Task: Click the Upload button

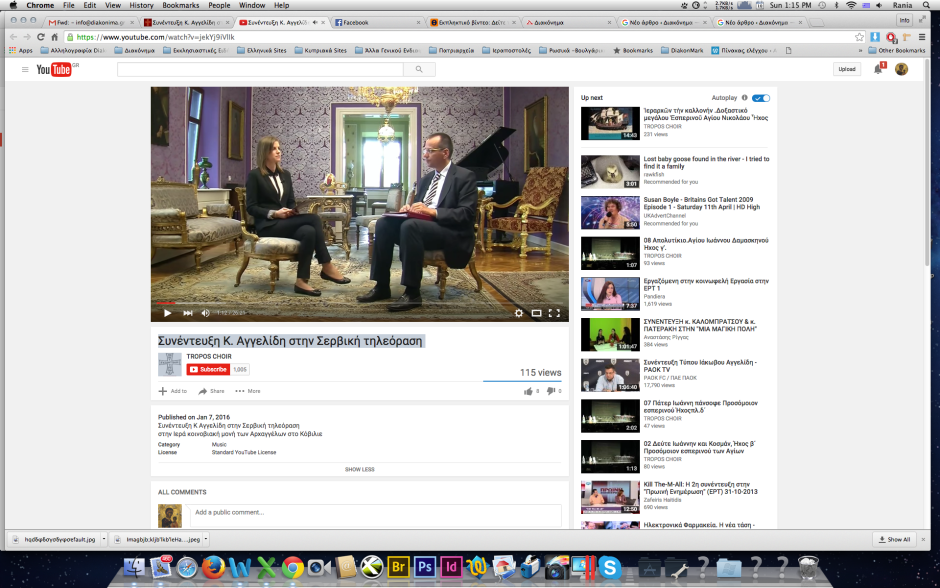Action: coord(846,69)
